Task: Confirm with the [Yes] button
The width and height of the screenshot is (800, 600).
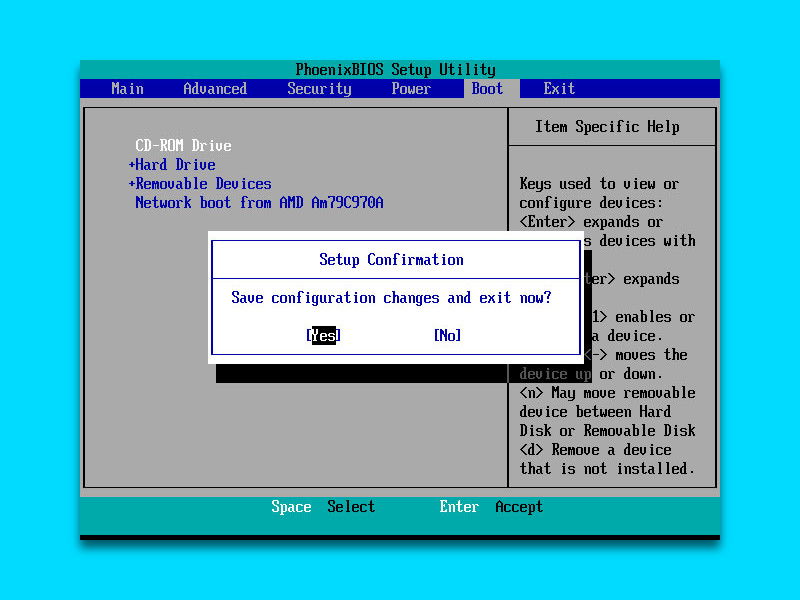Action: (323, 335)
